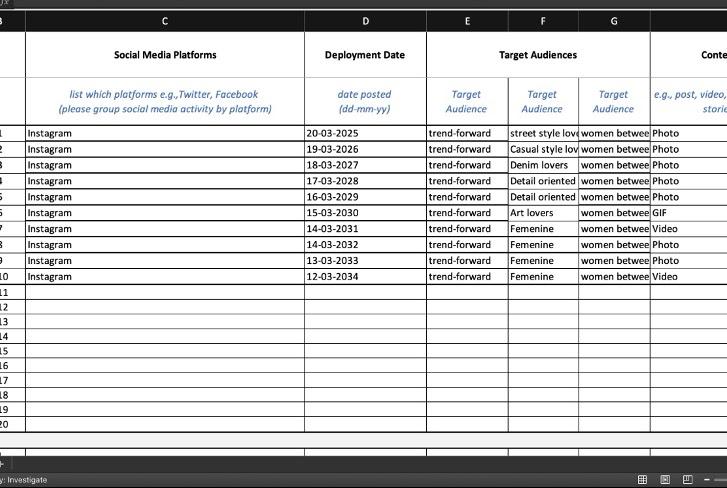Click empty platform cell in row 20
Screen dimensions: 727x488
pos(165,424)
